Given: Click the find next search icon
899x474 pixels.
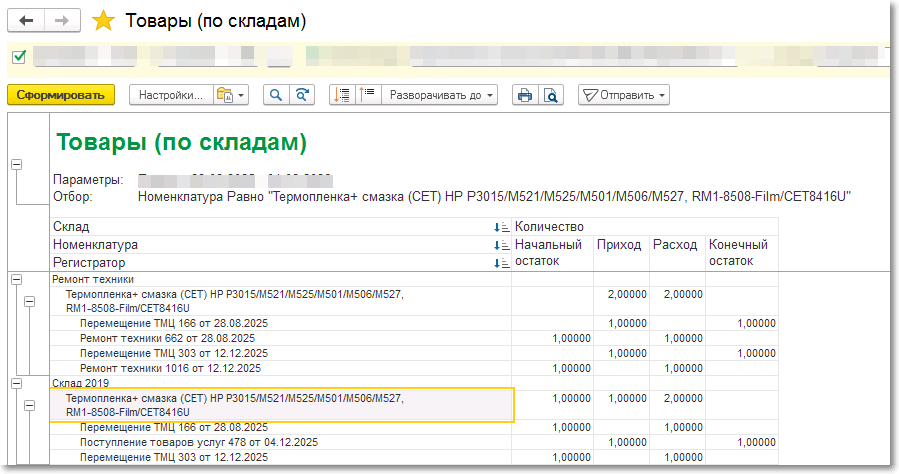Looking at the screenshot, I should [300, 95].
